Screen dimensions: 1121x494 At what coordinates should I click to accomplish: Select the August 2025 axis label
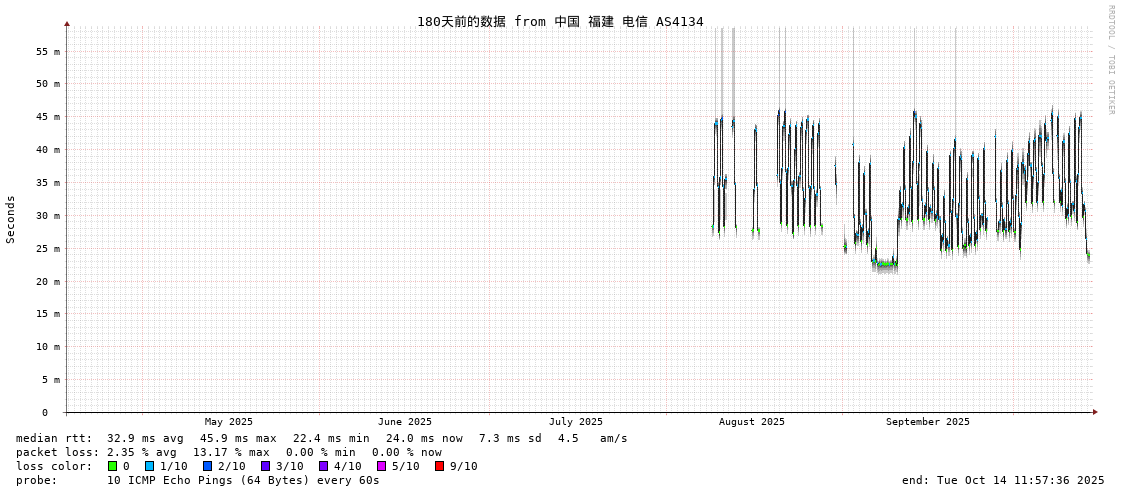(752, 422)
